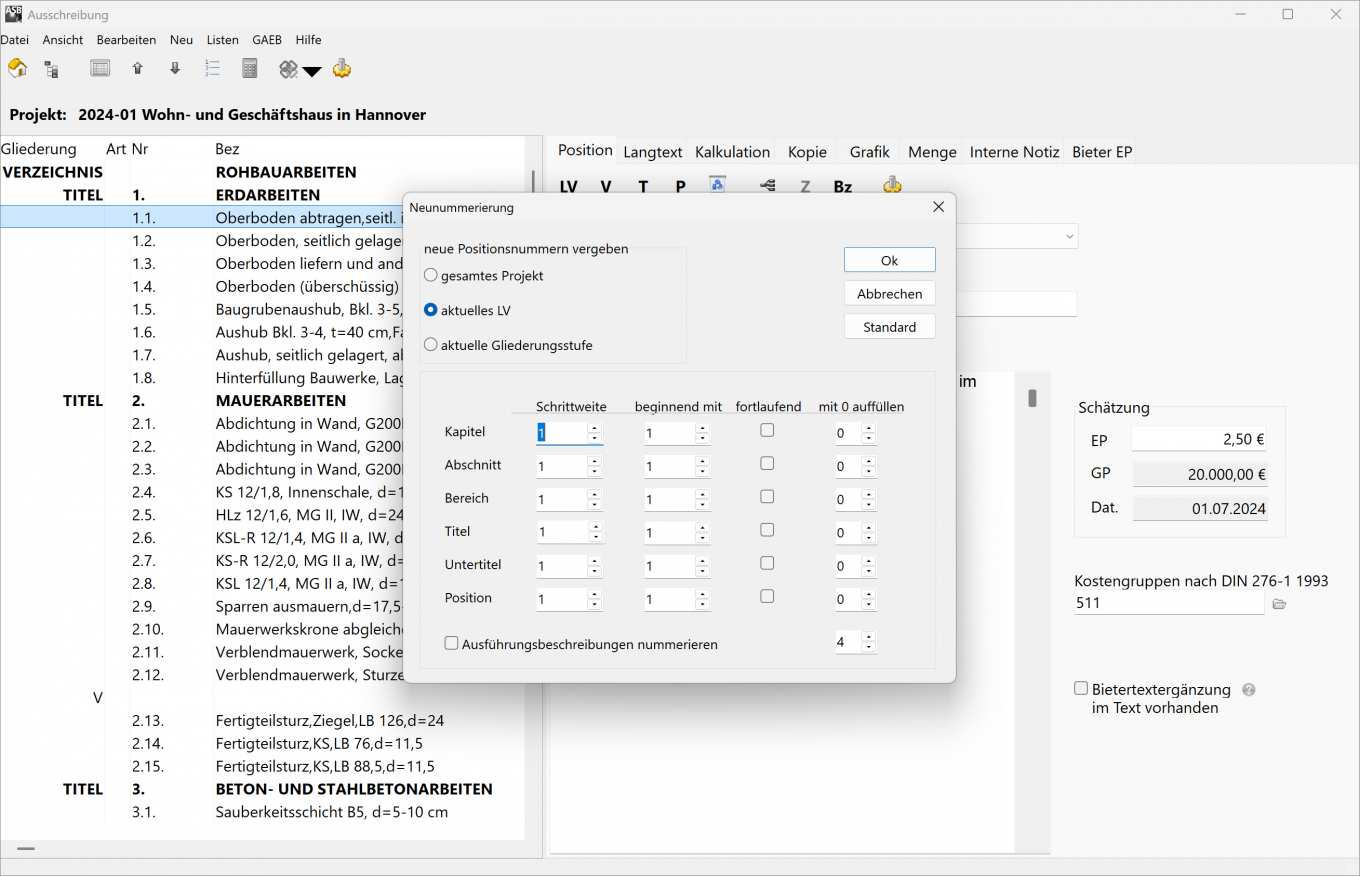Viewport: 1360px width, 876px height.
Task: Switch to the Langtext tab
Action: click(x=653, y=152)
